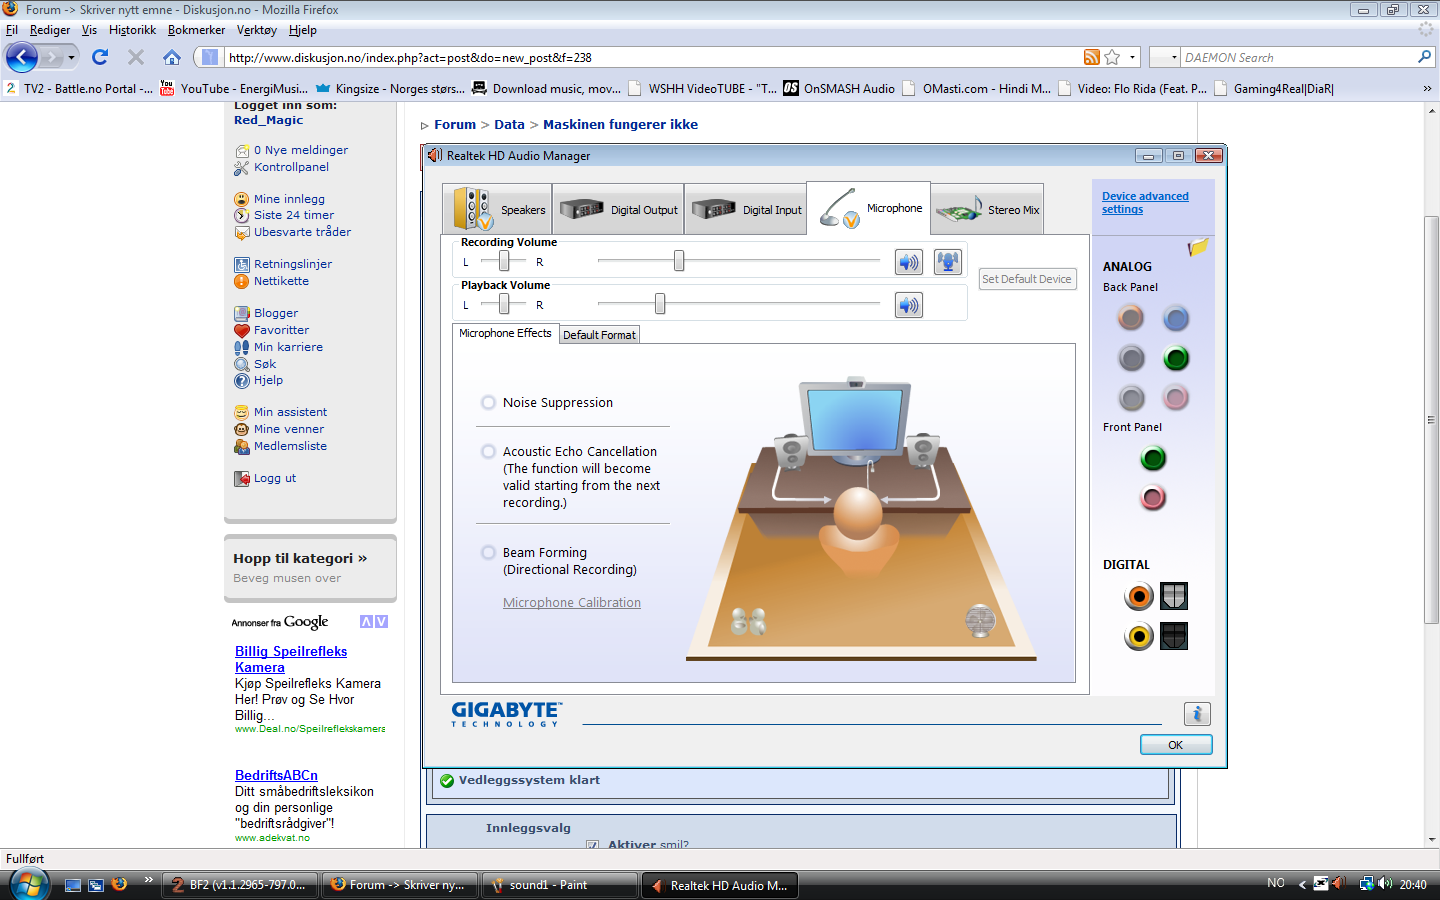Click the URL address field
The height and width of the screenshot is (900, 1440).
tap(654, 57)
